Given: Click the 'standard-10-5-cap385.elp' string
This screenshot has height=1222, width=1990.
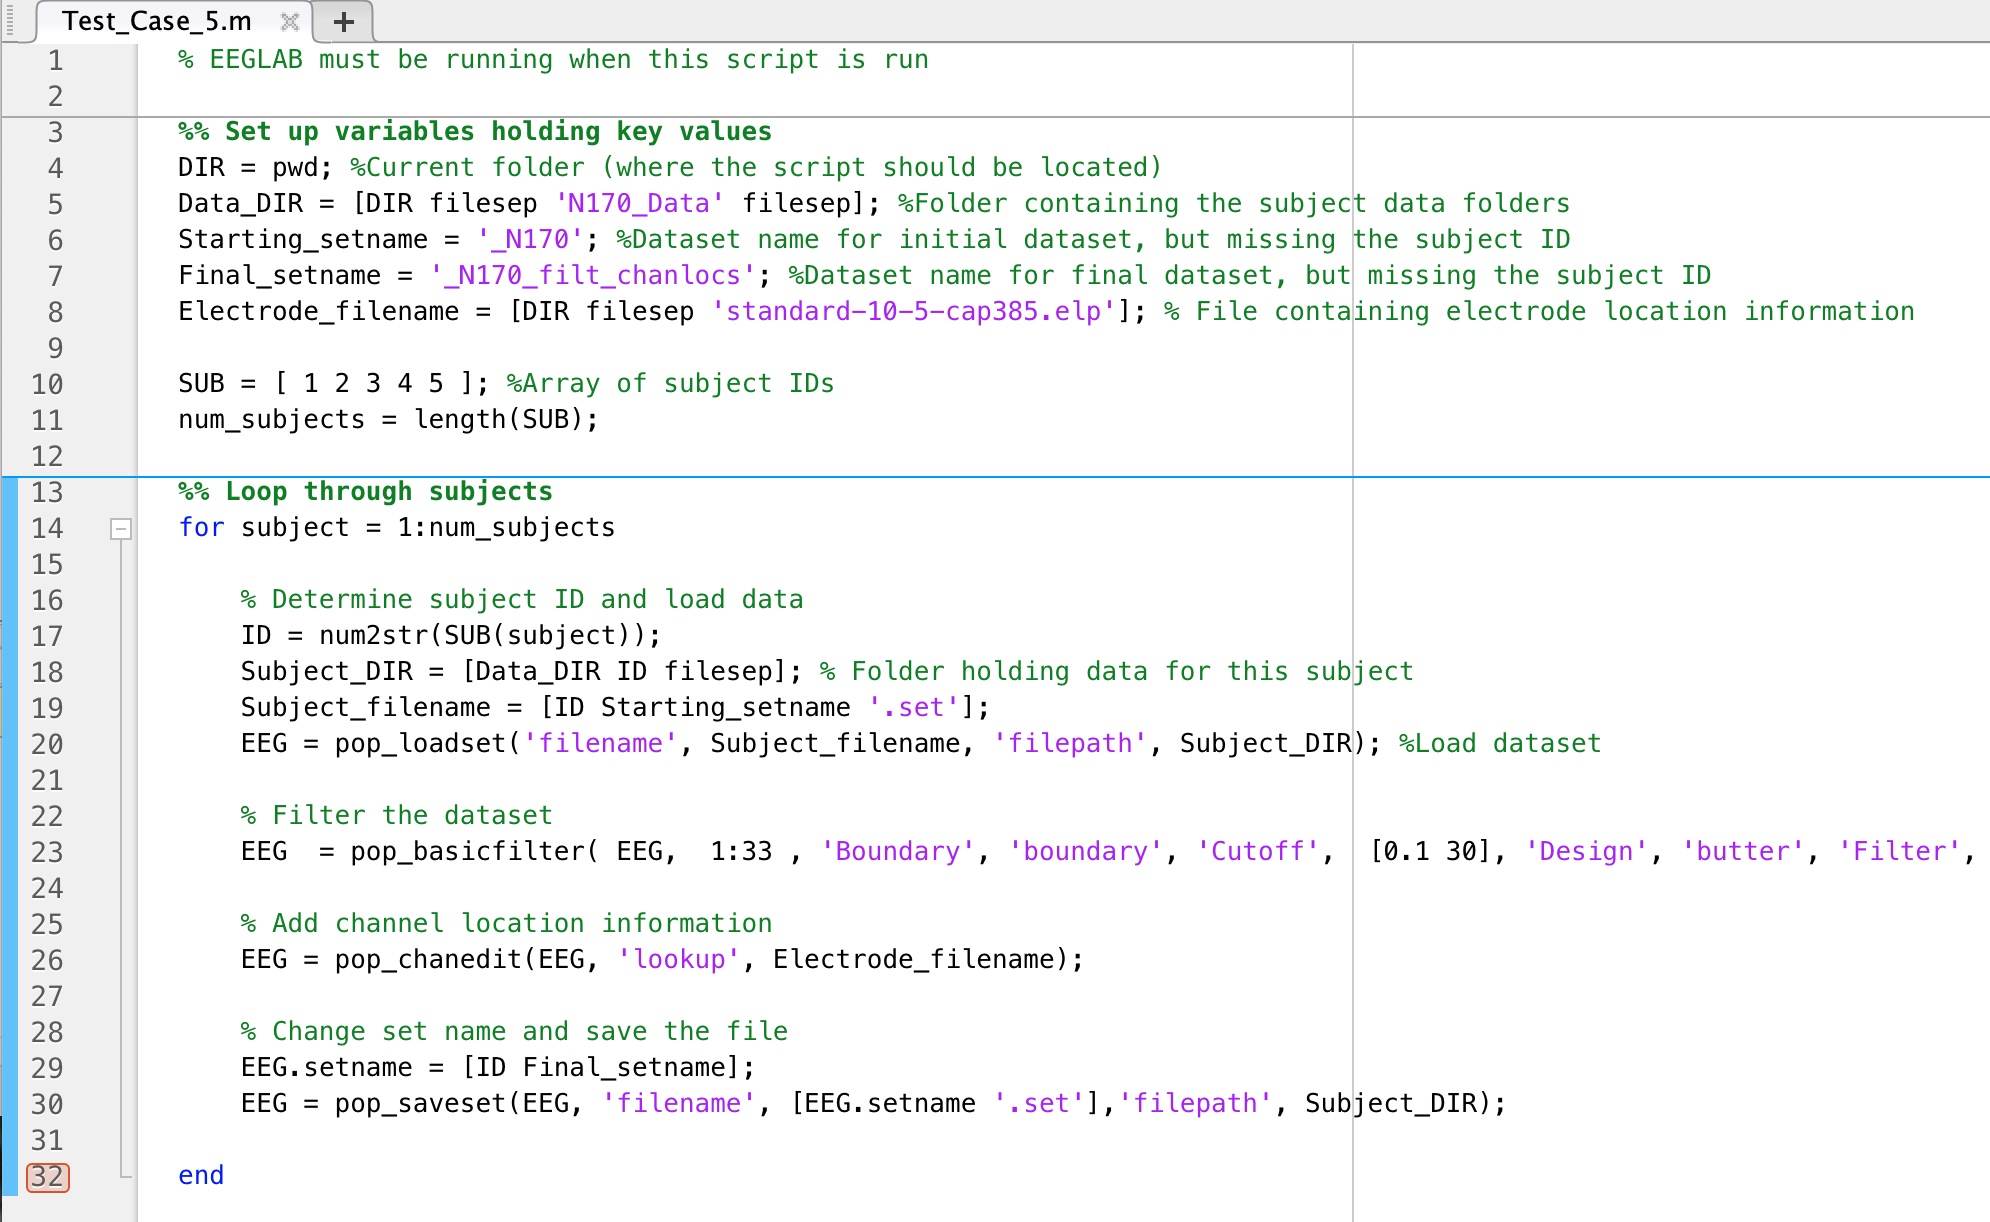Looking at the screenshot, I should pos(913,312).
